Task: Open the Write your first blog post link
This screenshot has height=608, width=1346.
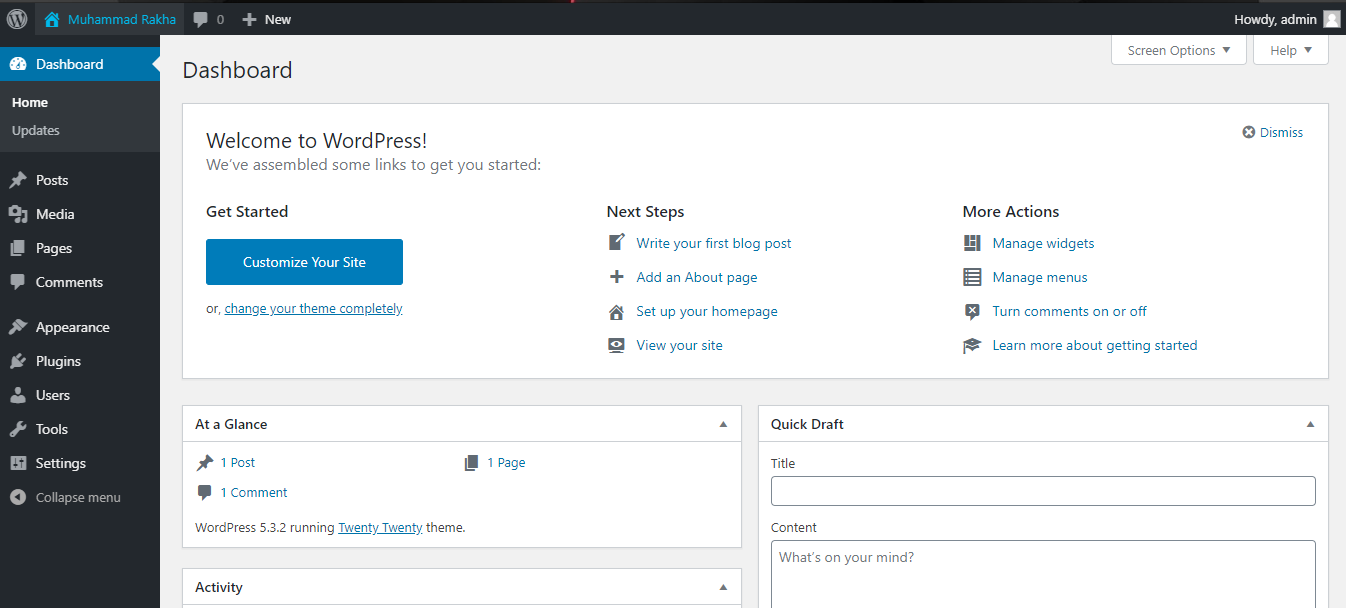Action: (x=713, y=243)
